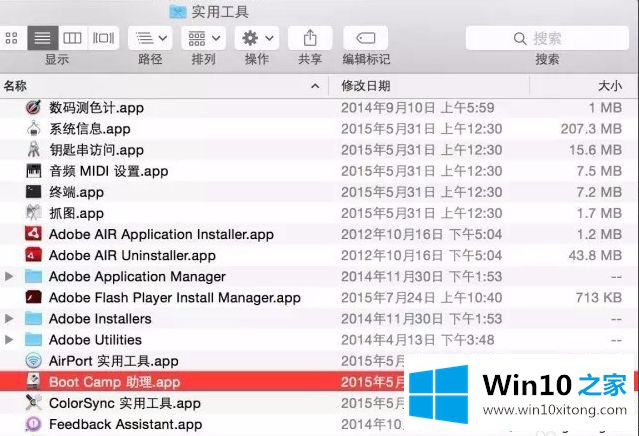Click the 207.3 MB size value
The width and height of the screenshot is (639, 436).
click(x=591, y=129)
